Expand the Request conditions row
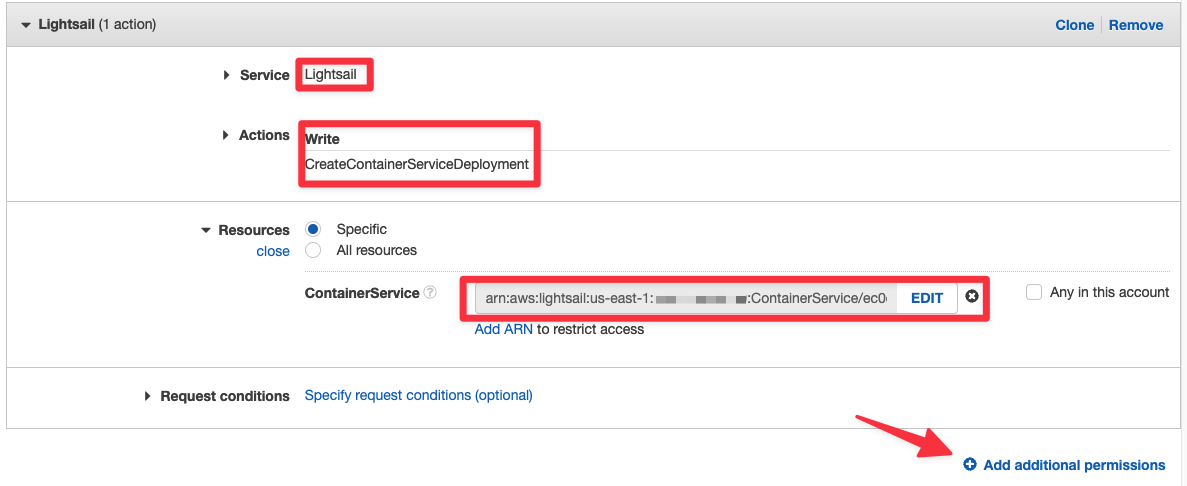The width and height of the screenshot is (1187, 486). [x=148, y=396]
